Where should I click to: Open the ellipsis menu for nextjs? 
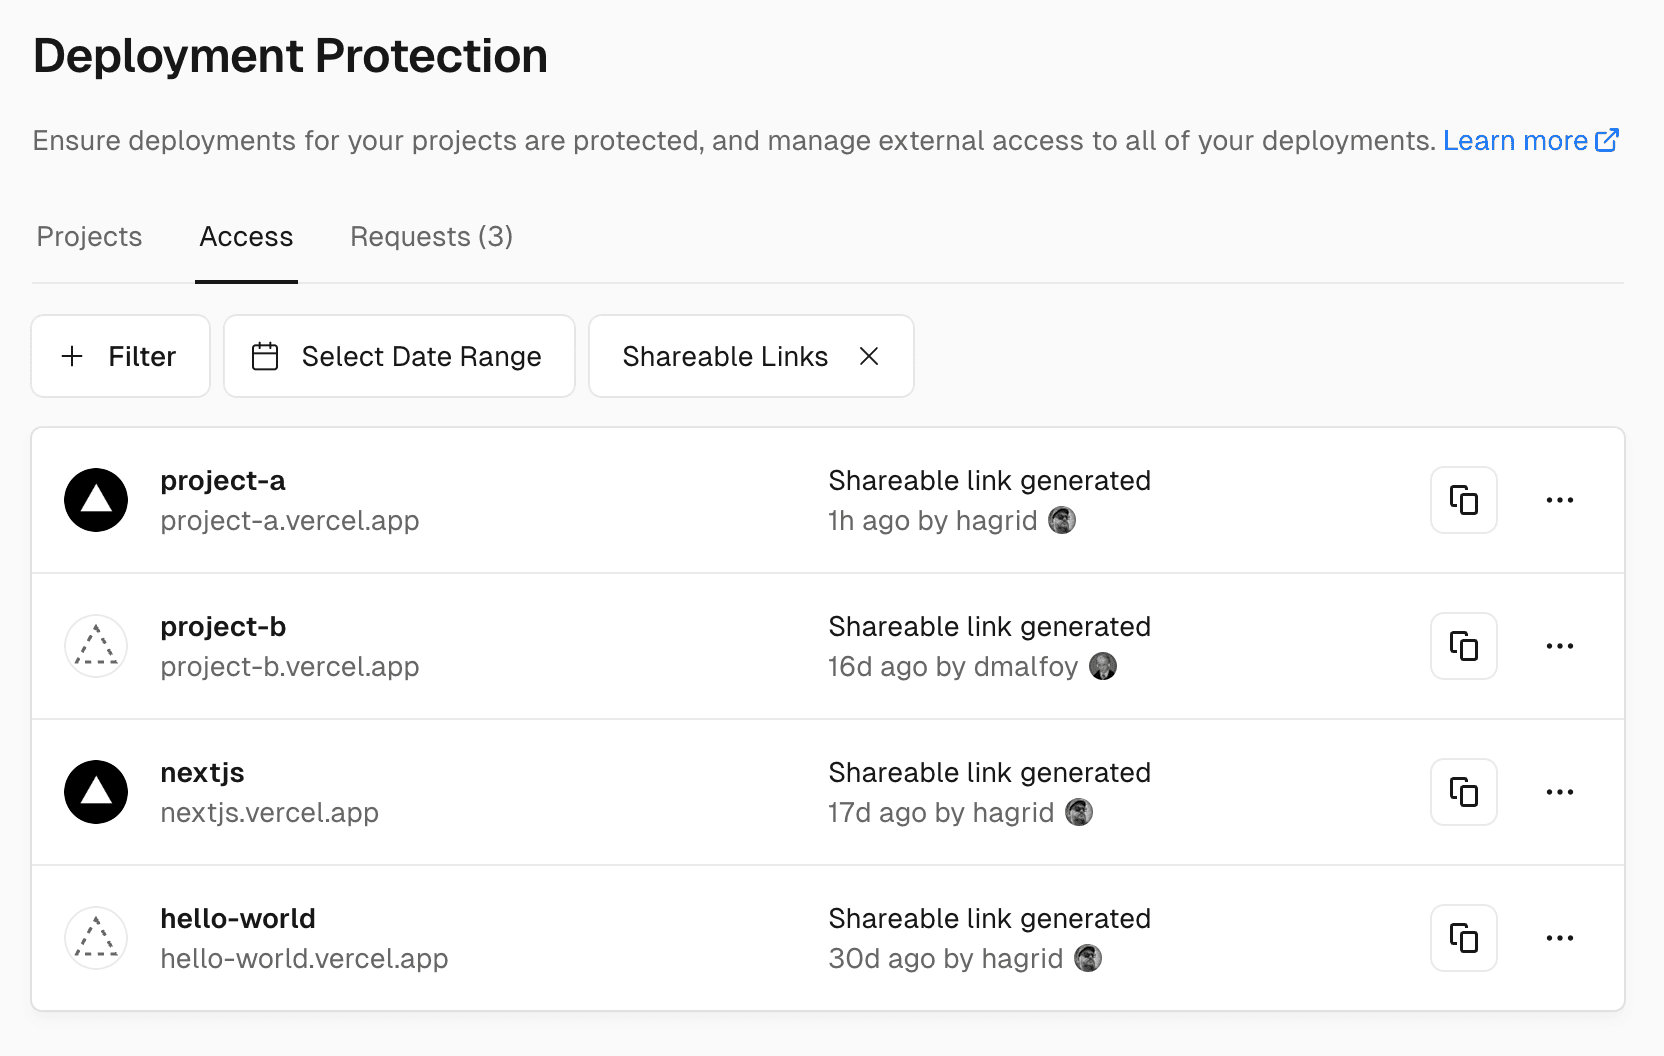pos(1559,792)
